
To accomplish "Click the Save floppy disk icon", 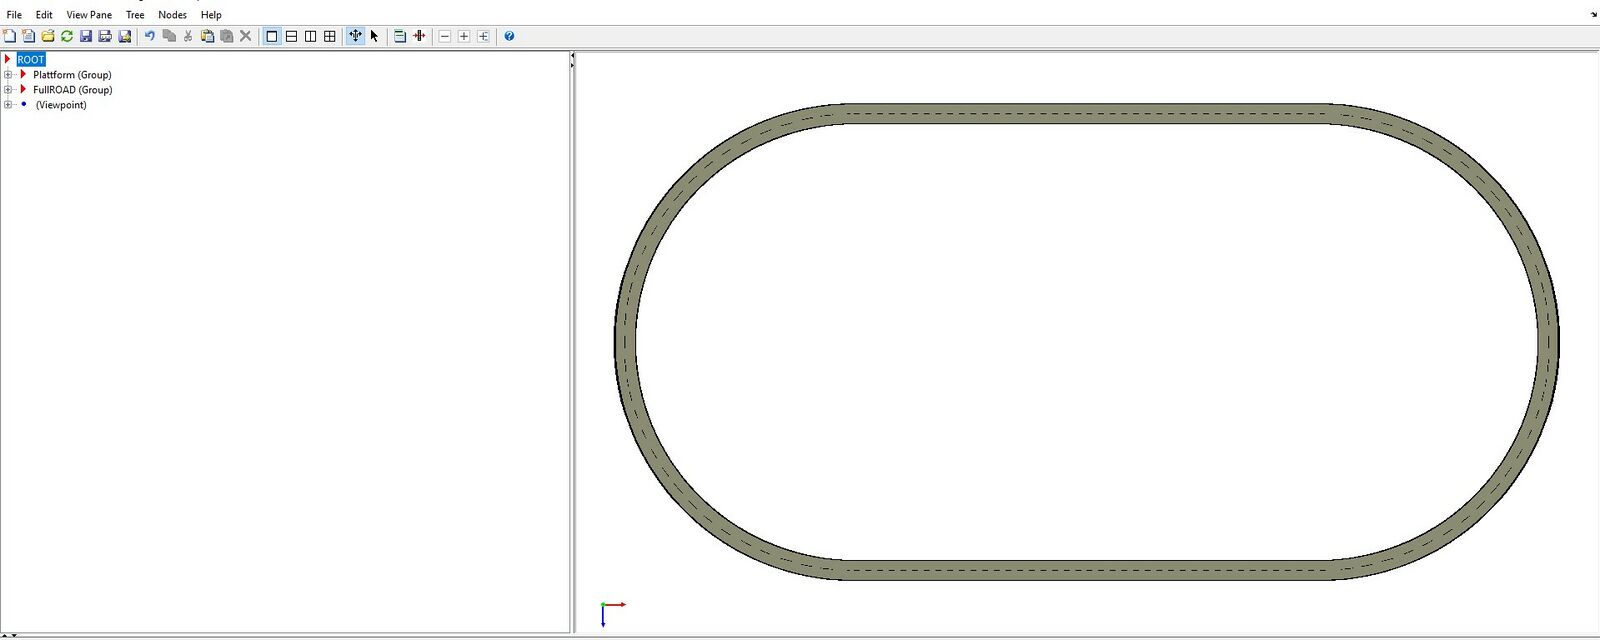I will (86, 36).
